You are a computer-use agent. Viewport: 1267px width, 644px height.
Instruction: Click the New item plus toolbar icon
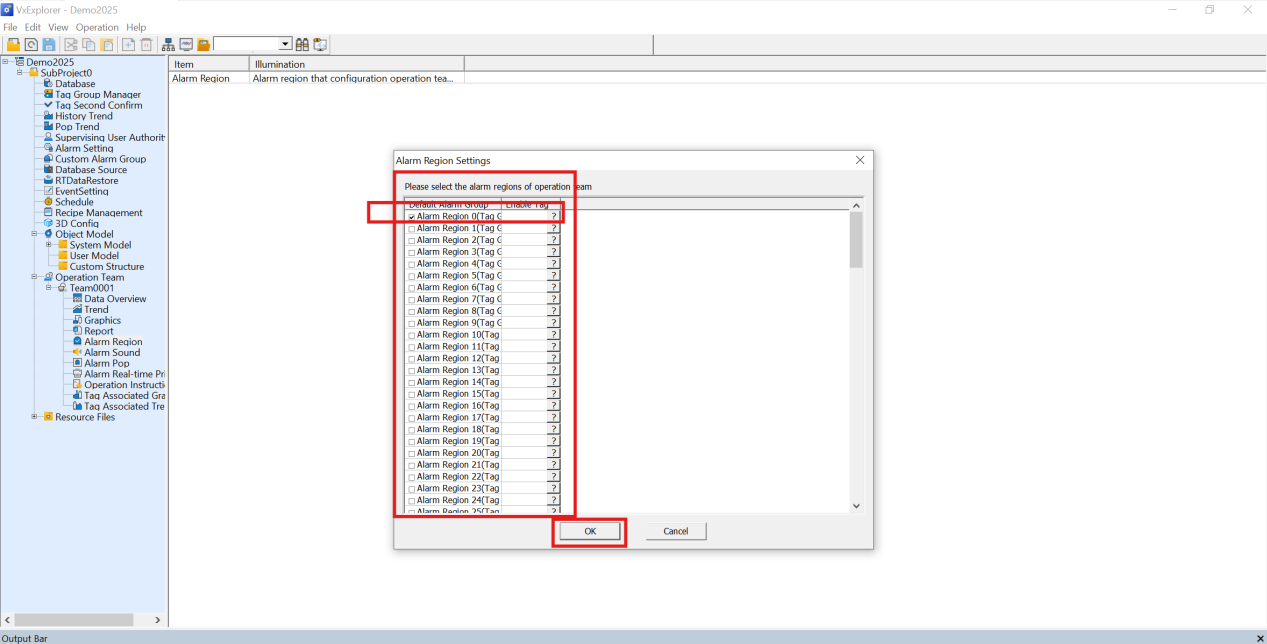point(129,44)
